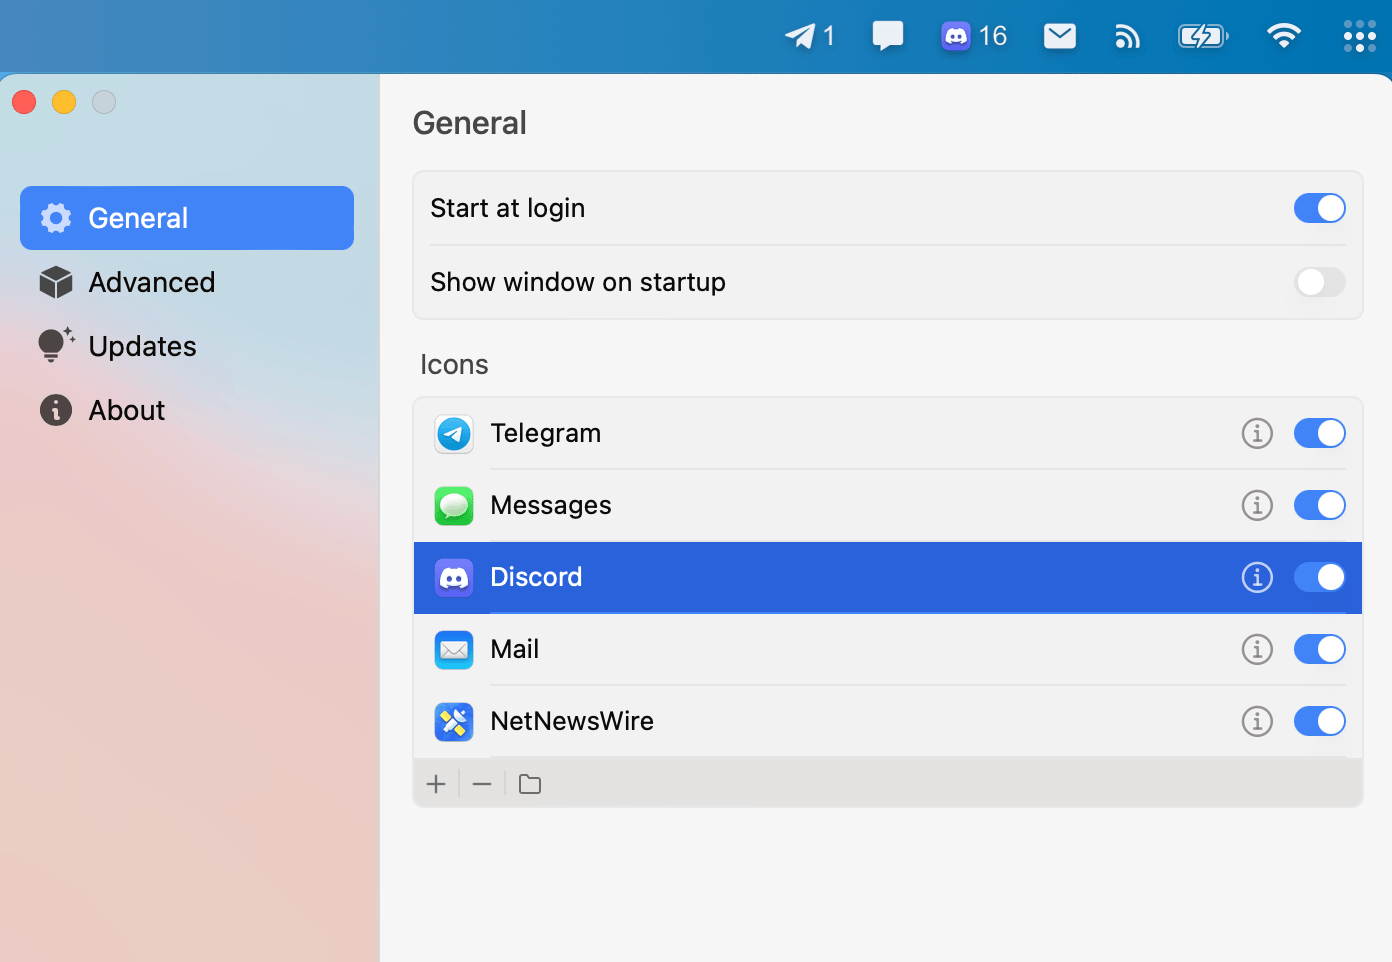Open Telegram menu bar icon
Viewport: 1392px width, 962px height.
[809, 37]
